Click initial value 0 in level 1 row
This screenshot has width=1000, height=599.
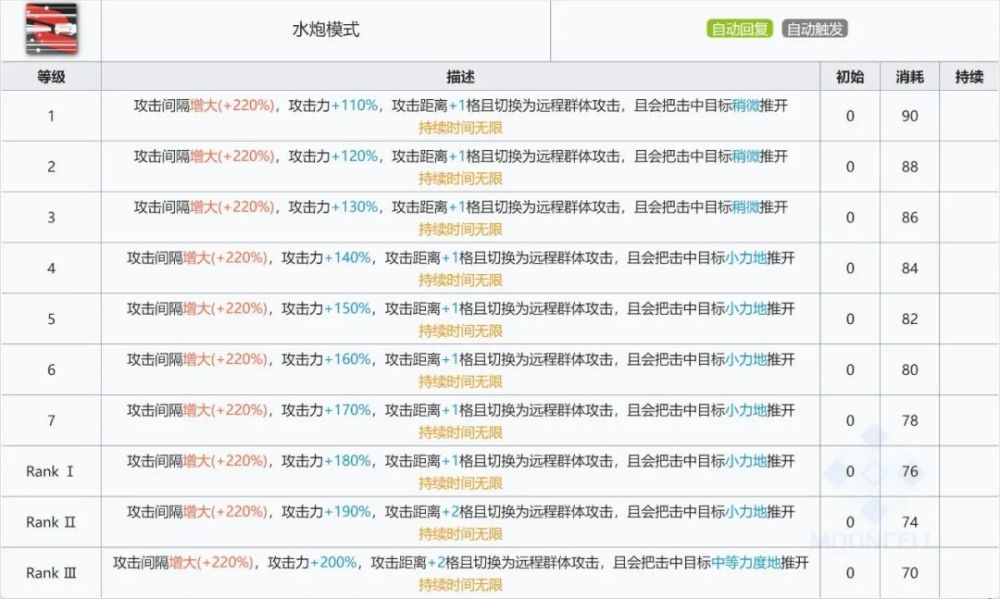(x=849, y=116)
